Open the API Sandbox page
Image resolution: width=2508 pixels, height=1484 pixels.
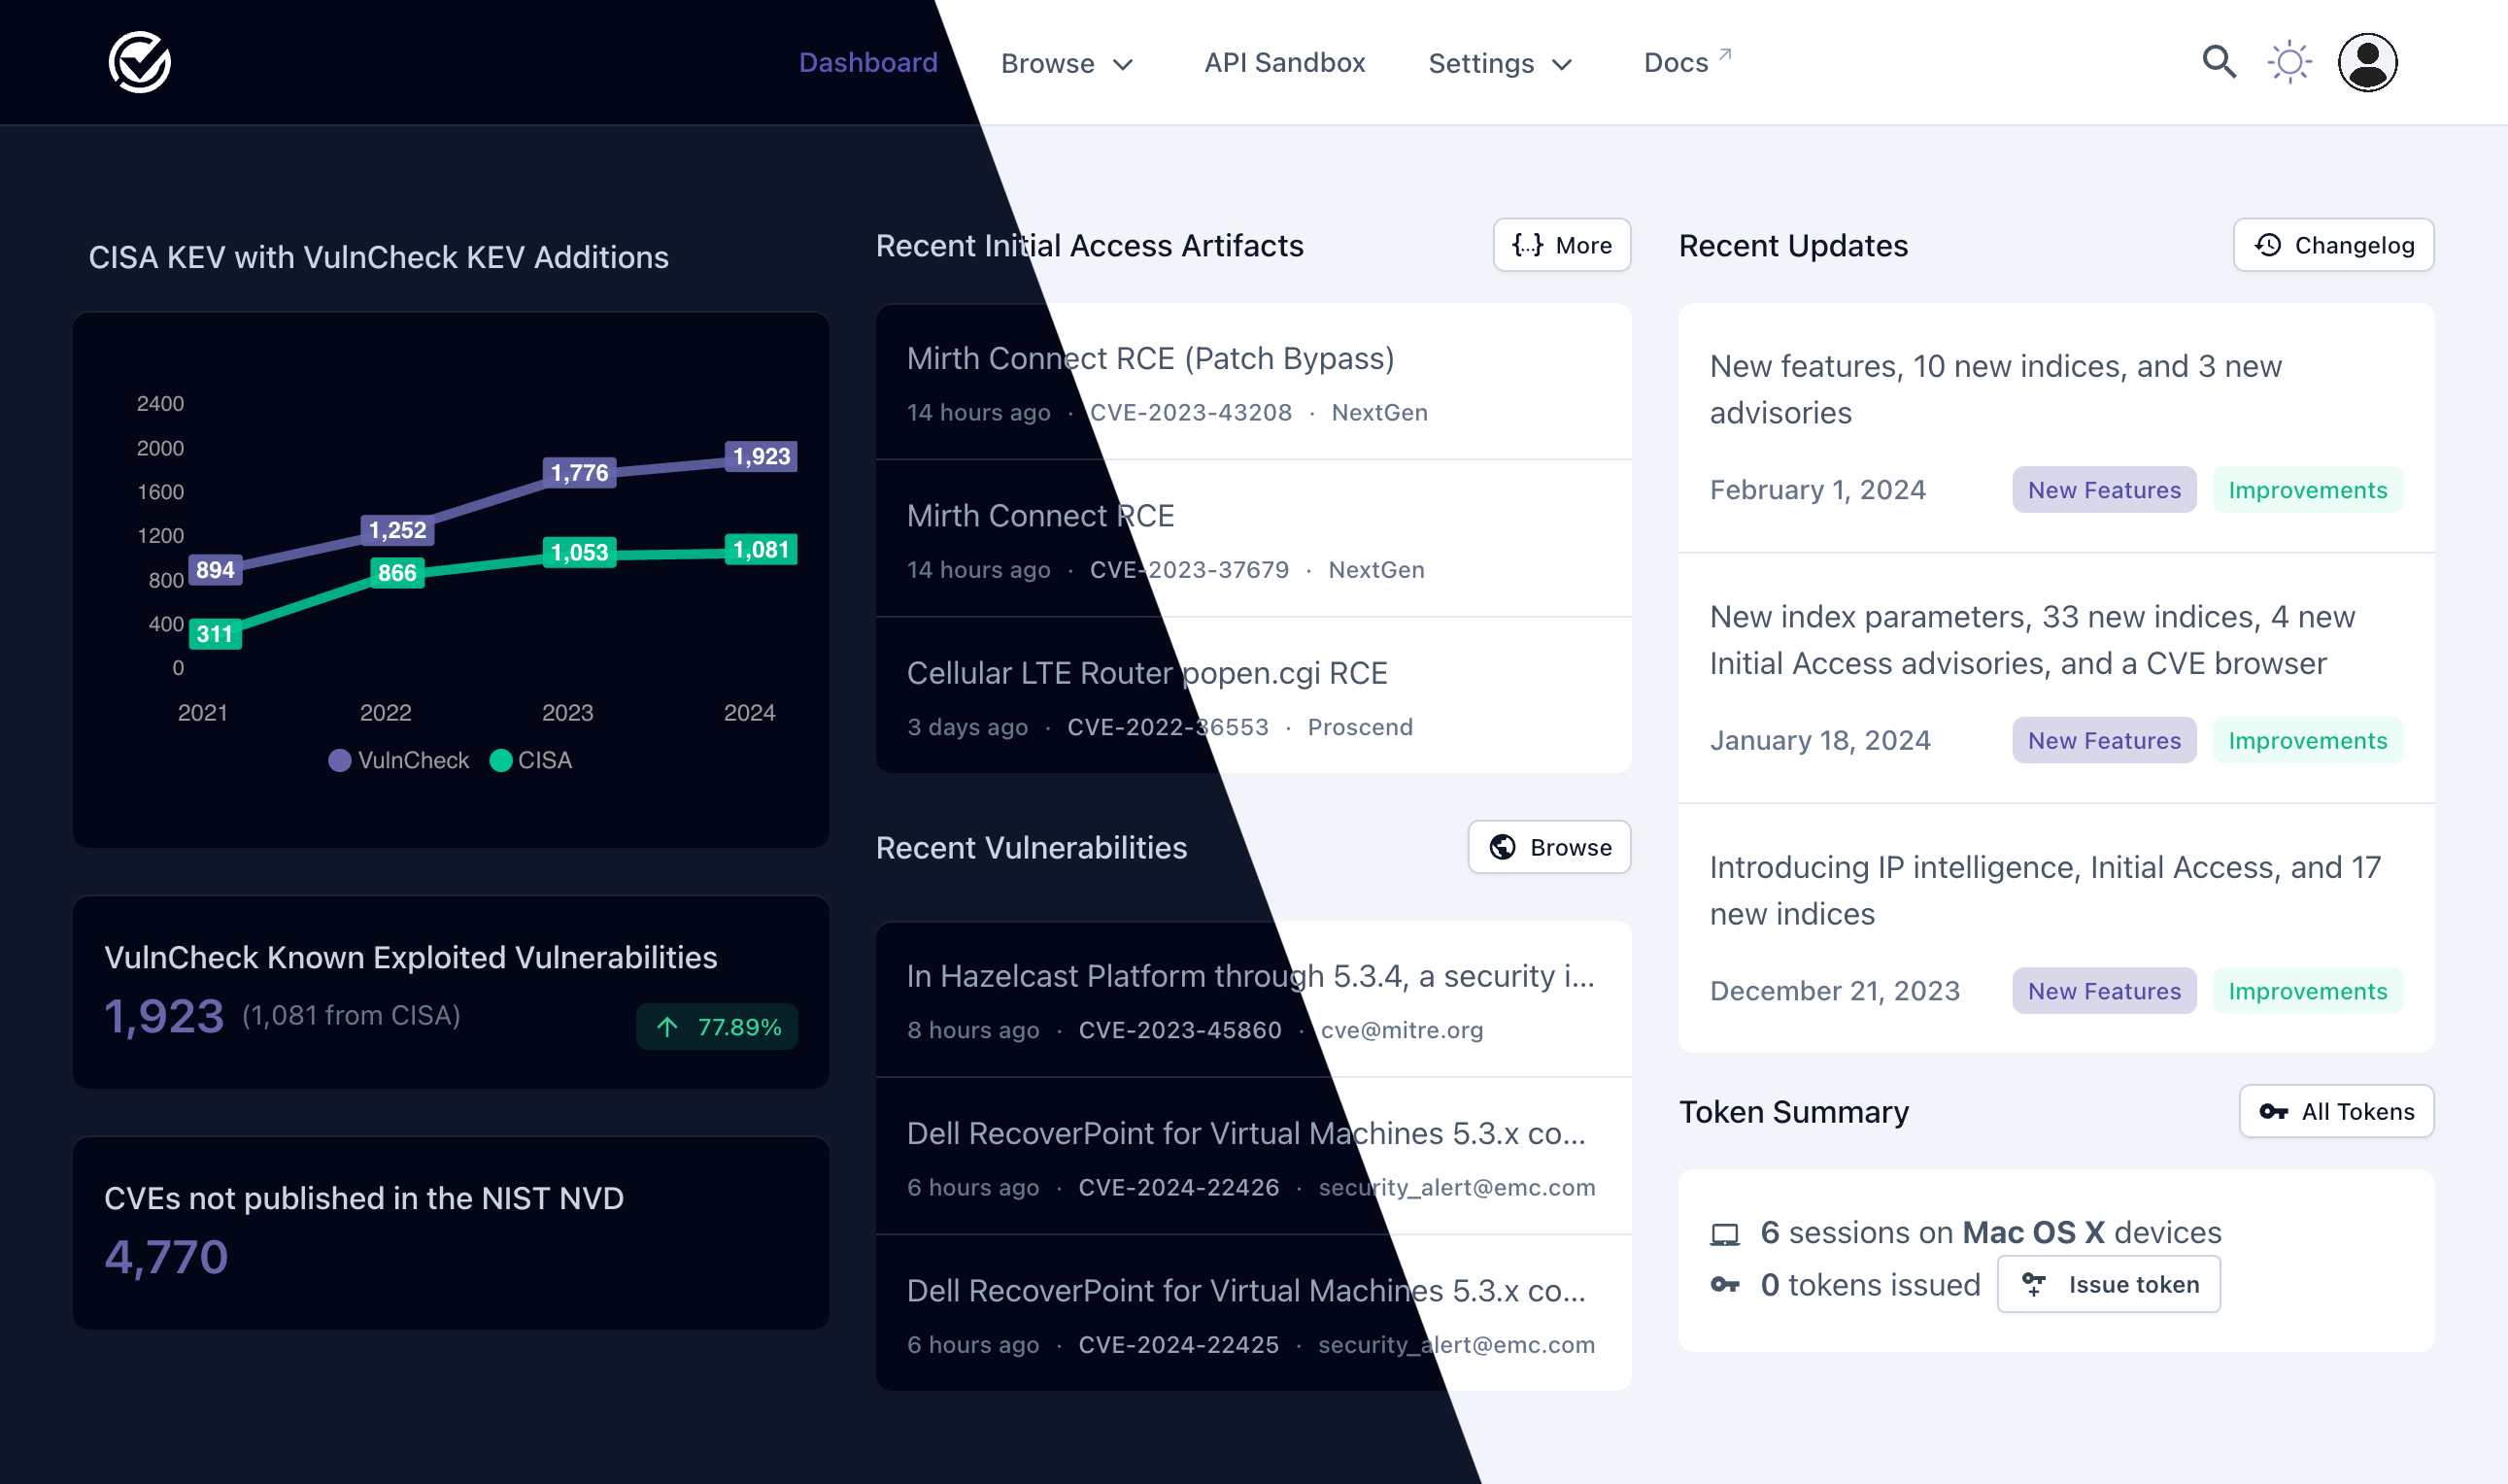(x=1284, y=62)
